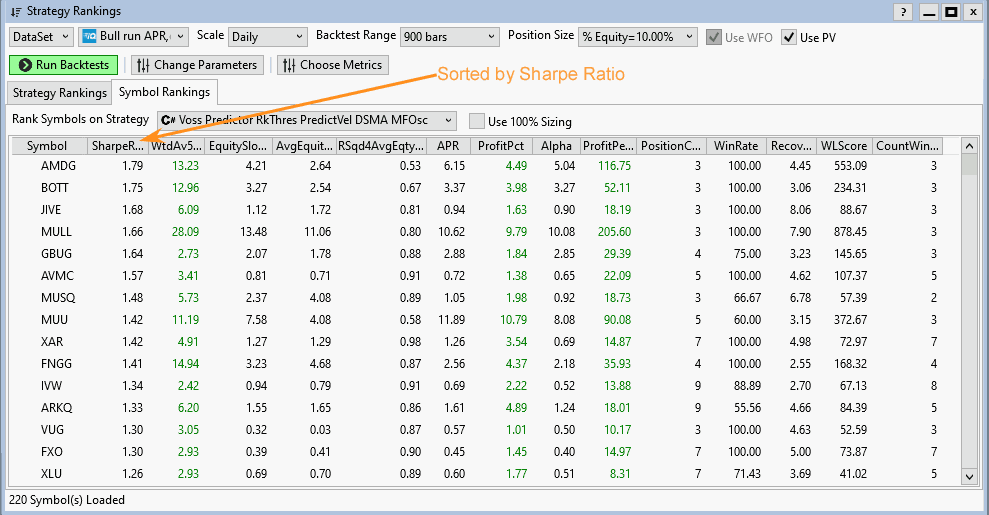The height and width of the screenshot is (515, 989).
Task: Click the C# icon in strategy selector
Action: point(168,121)
